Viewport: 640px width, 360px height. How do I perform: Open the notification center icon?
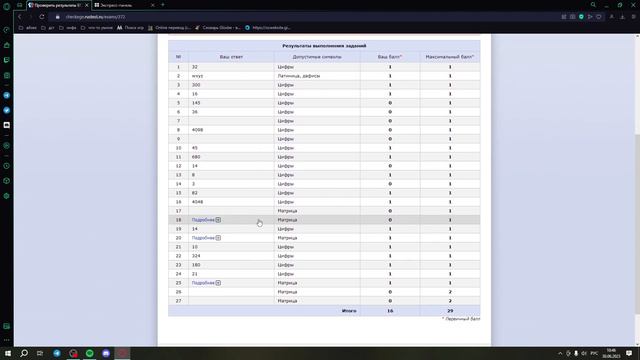[629, 353]
